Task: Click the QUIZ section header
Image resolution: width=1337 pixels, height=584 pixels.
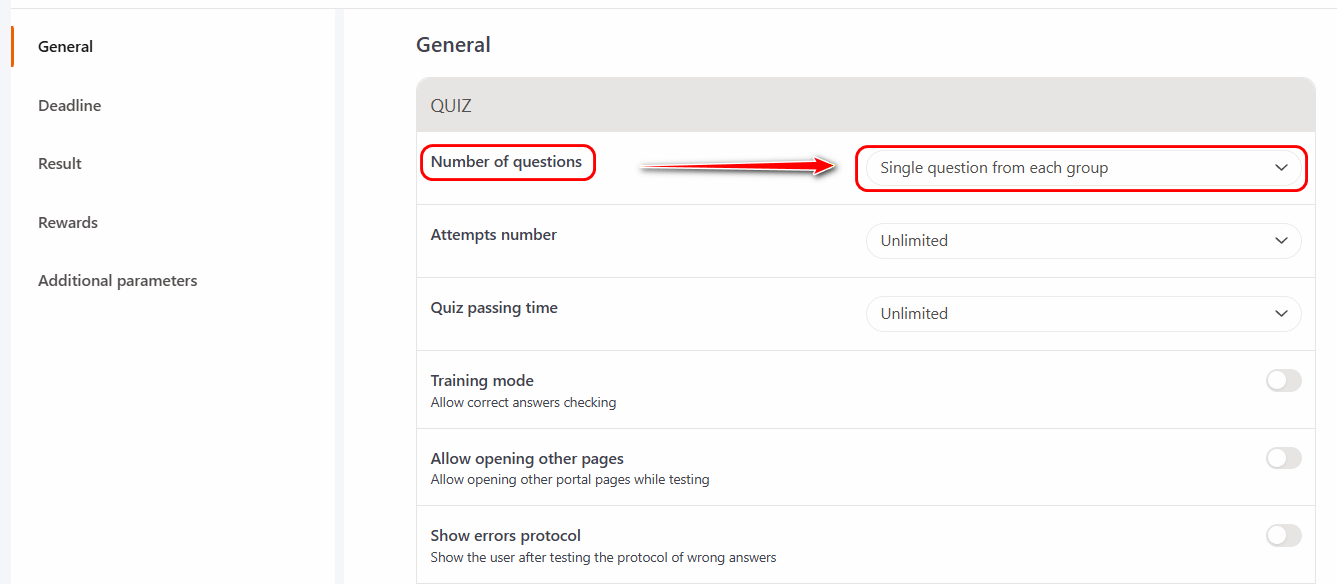Action: (x=451, y=106)
